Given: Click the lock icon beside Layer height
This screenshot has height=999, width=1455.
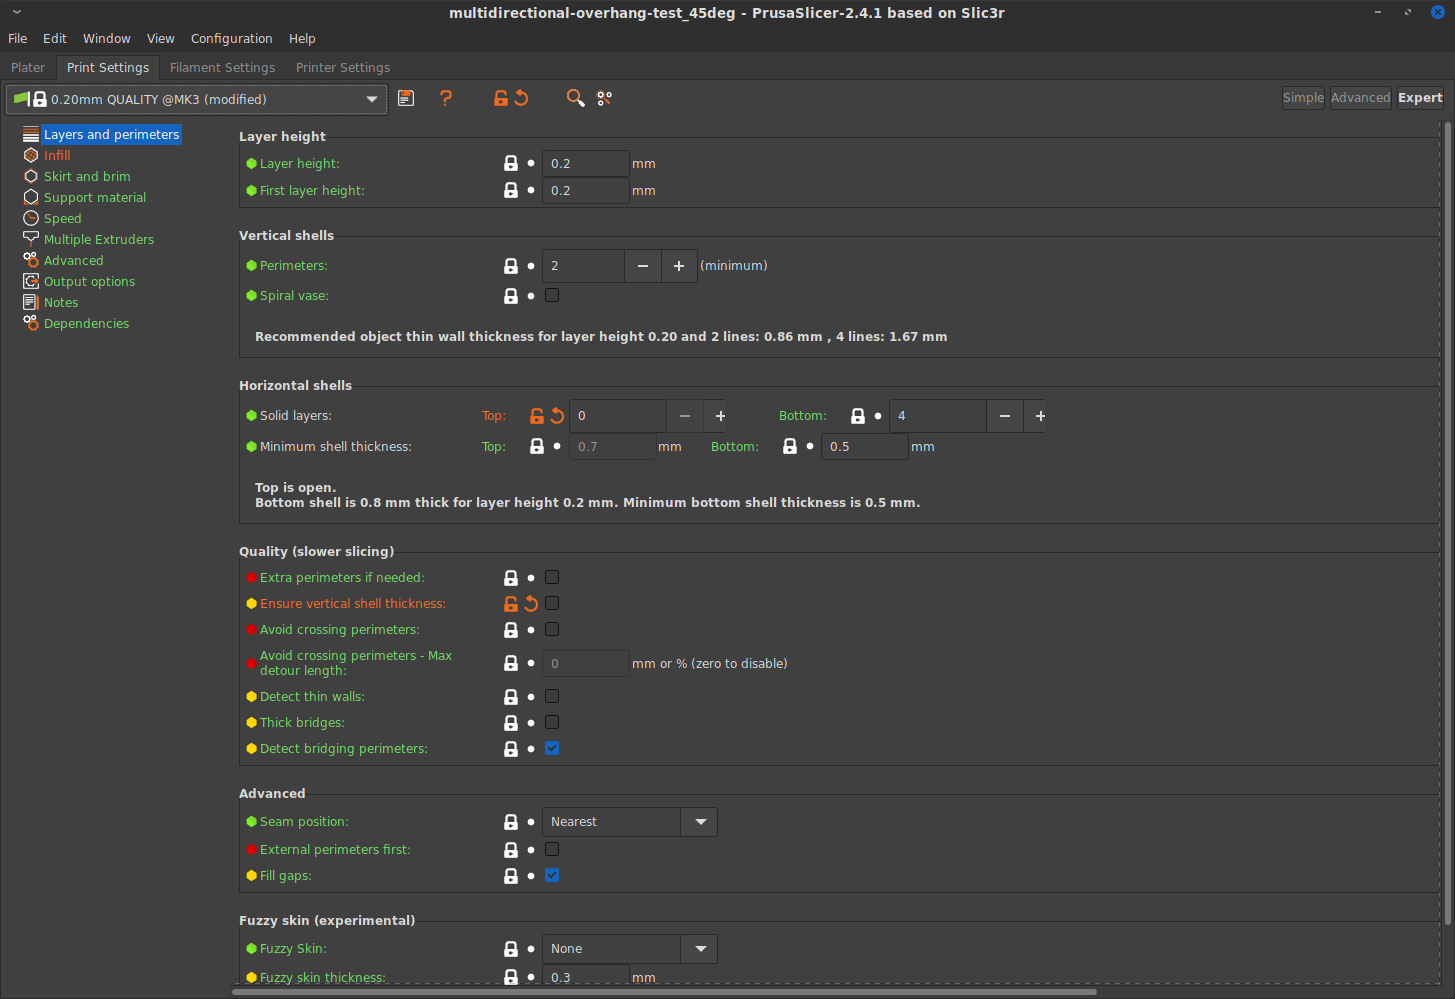Looking at the screenshot, I should click(x=511, y=163).
